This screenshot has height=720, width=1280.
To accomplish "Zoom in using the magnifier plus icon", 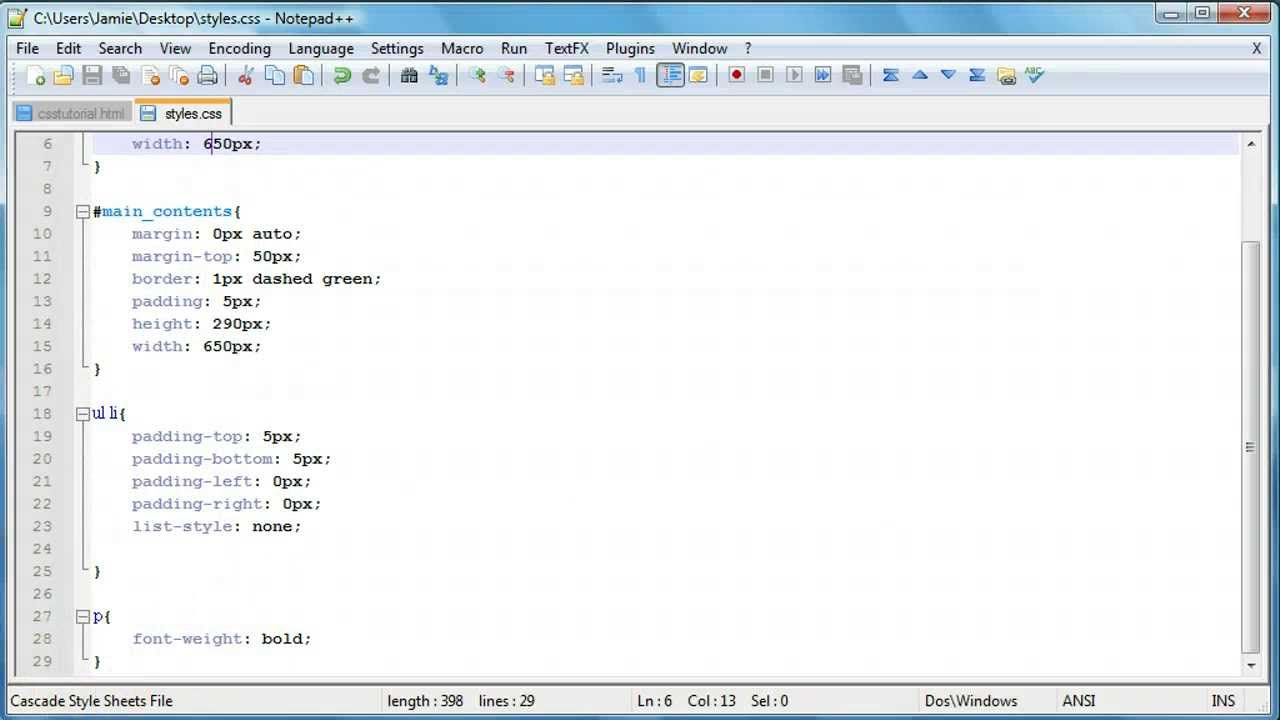I will 477,76.
